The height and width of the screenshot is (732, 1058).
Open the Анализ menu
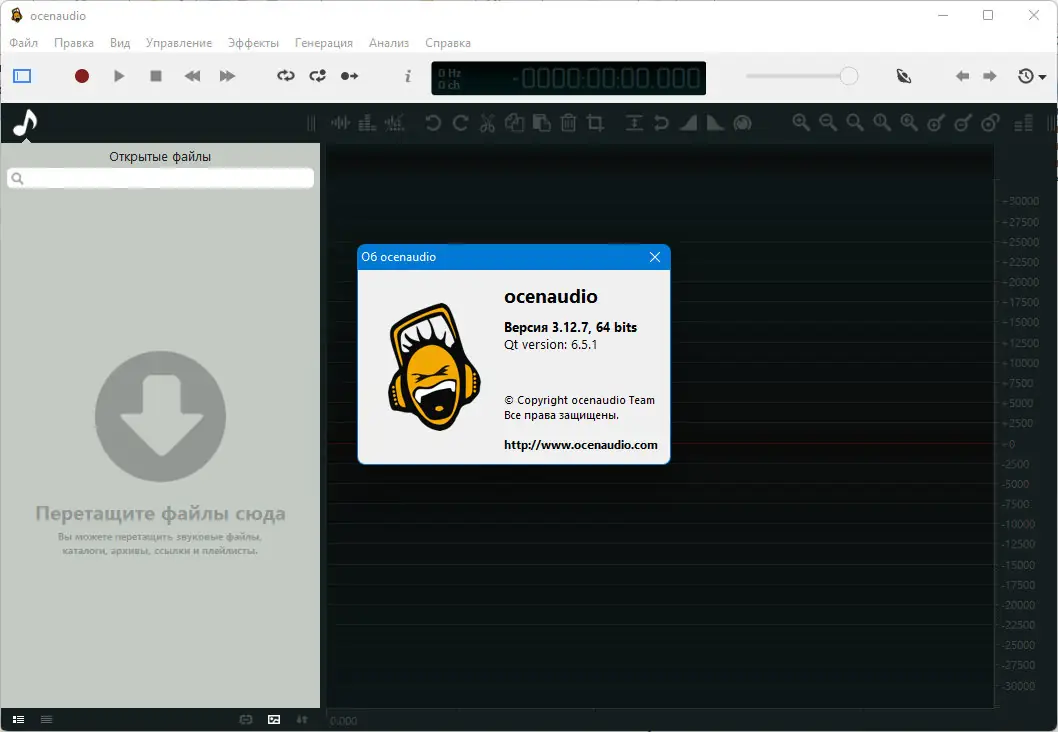[x=389, y=43]
